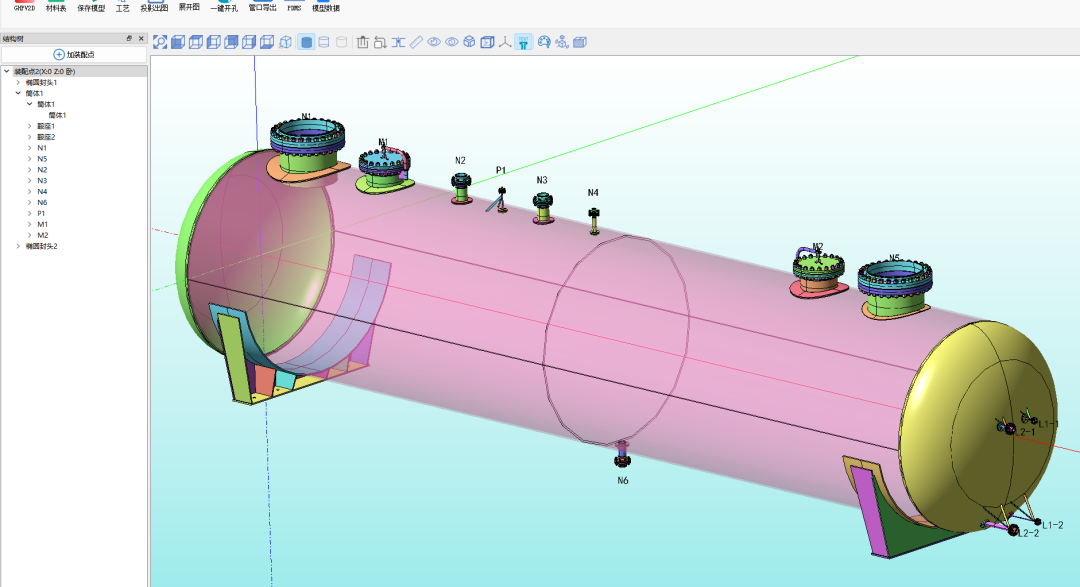1080x587 pixels.
Task: Click the PDMS export command
Action: tap(294, 6)
